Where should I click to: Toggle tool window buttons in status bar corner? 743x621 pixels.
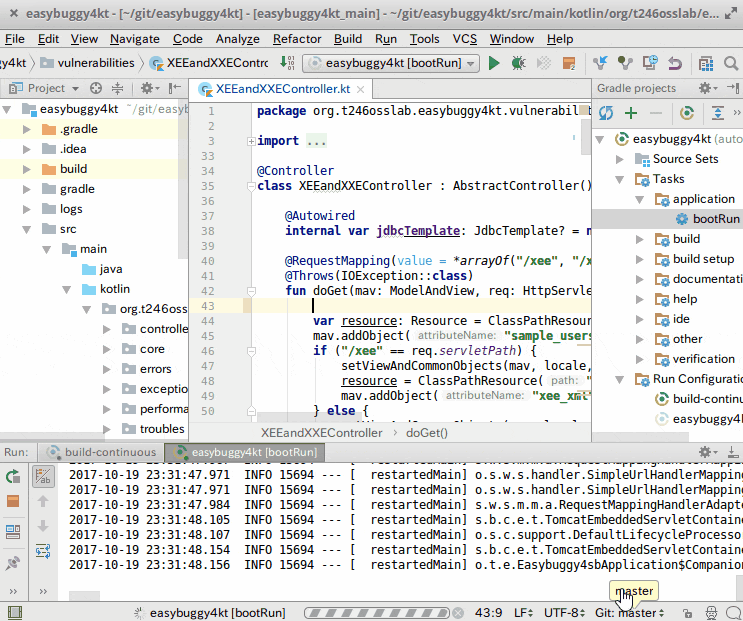pyautogui.click(x=15, y=612)
